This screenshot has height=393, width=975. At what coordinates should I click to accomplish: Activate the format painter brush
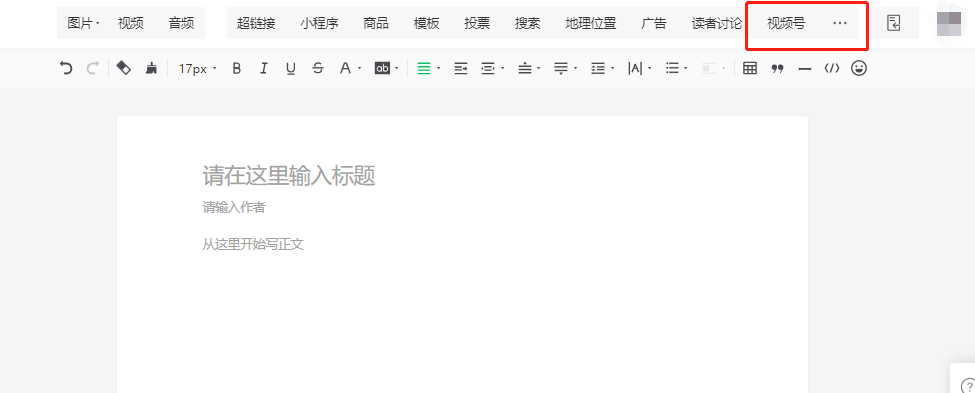[x=151, y=68]
